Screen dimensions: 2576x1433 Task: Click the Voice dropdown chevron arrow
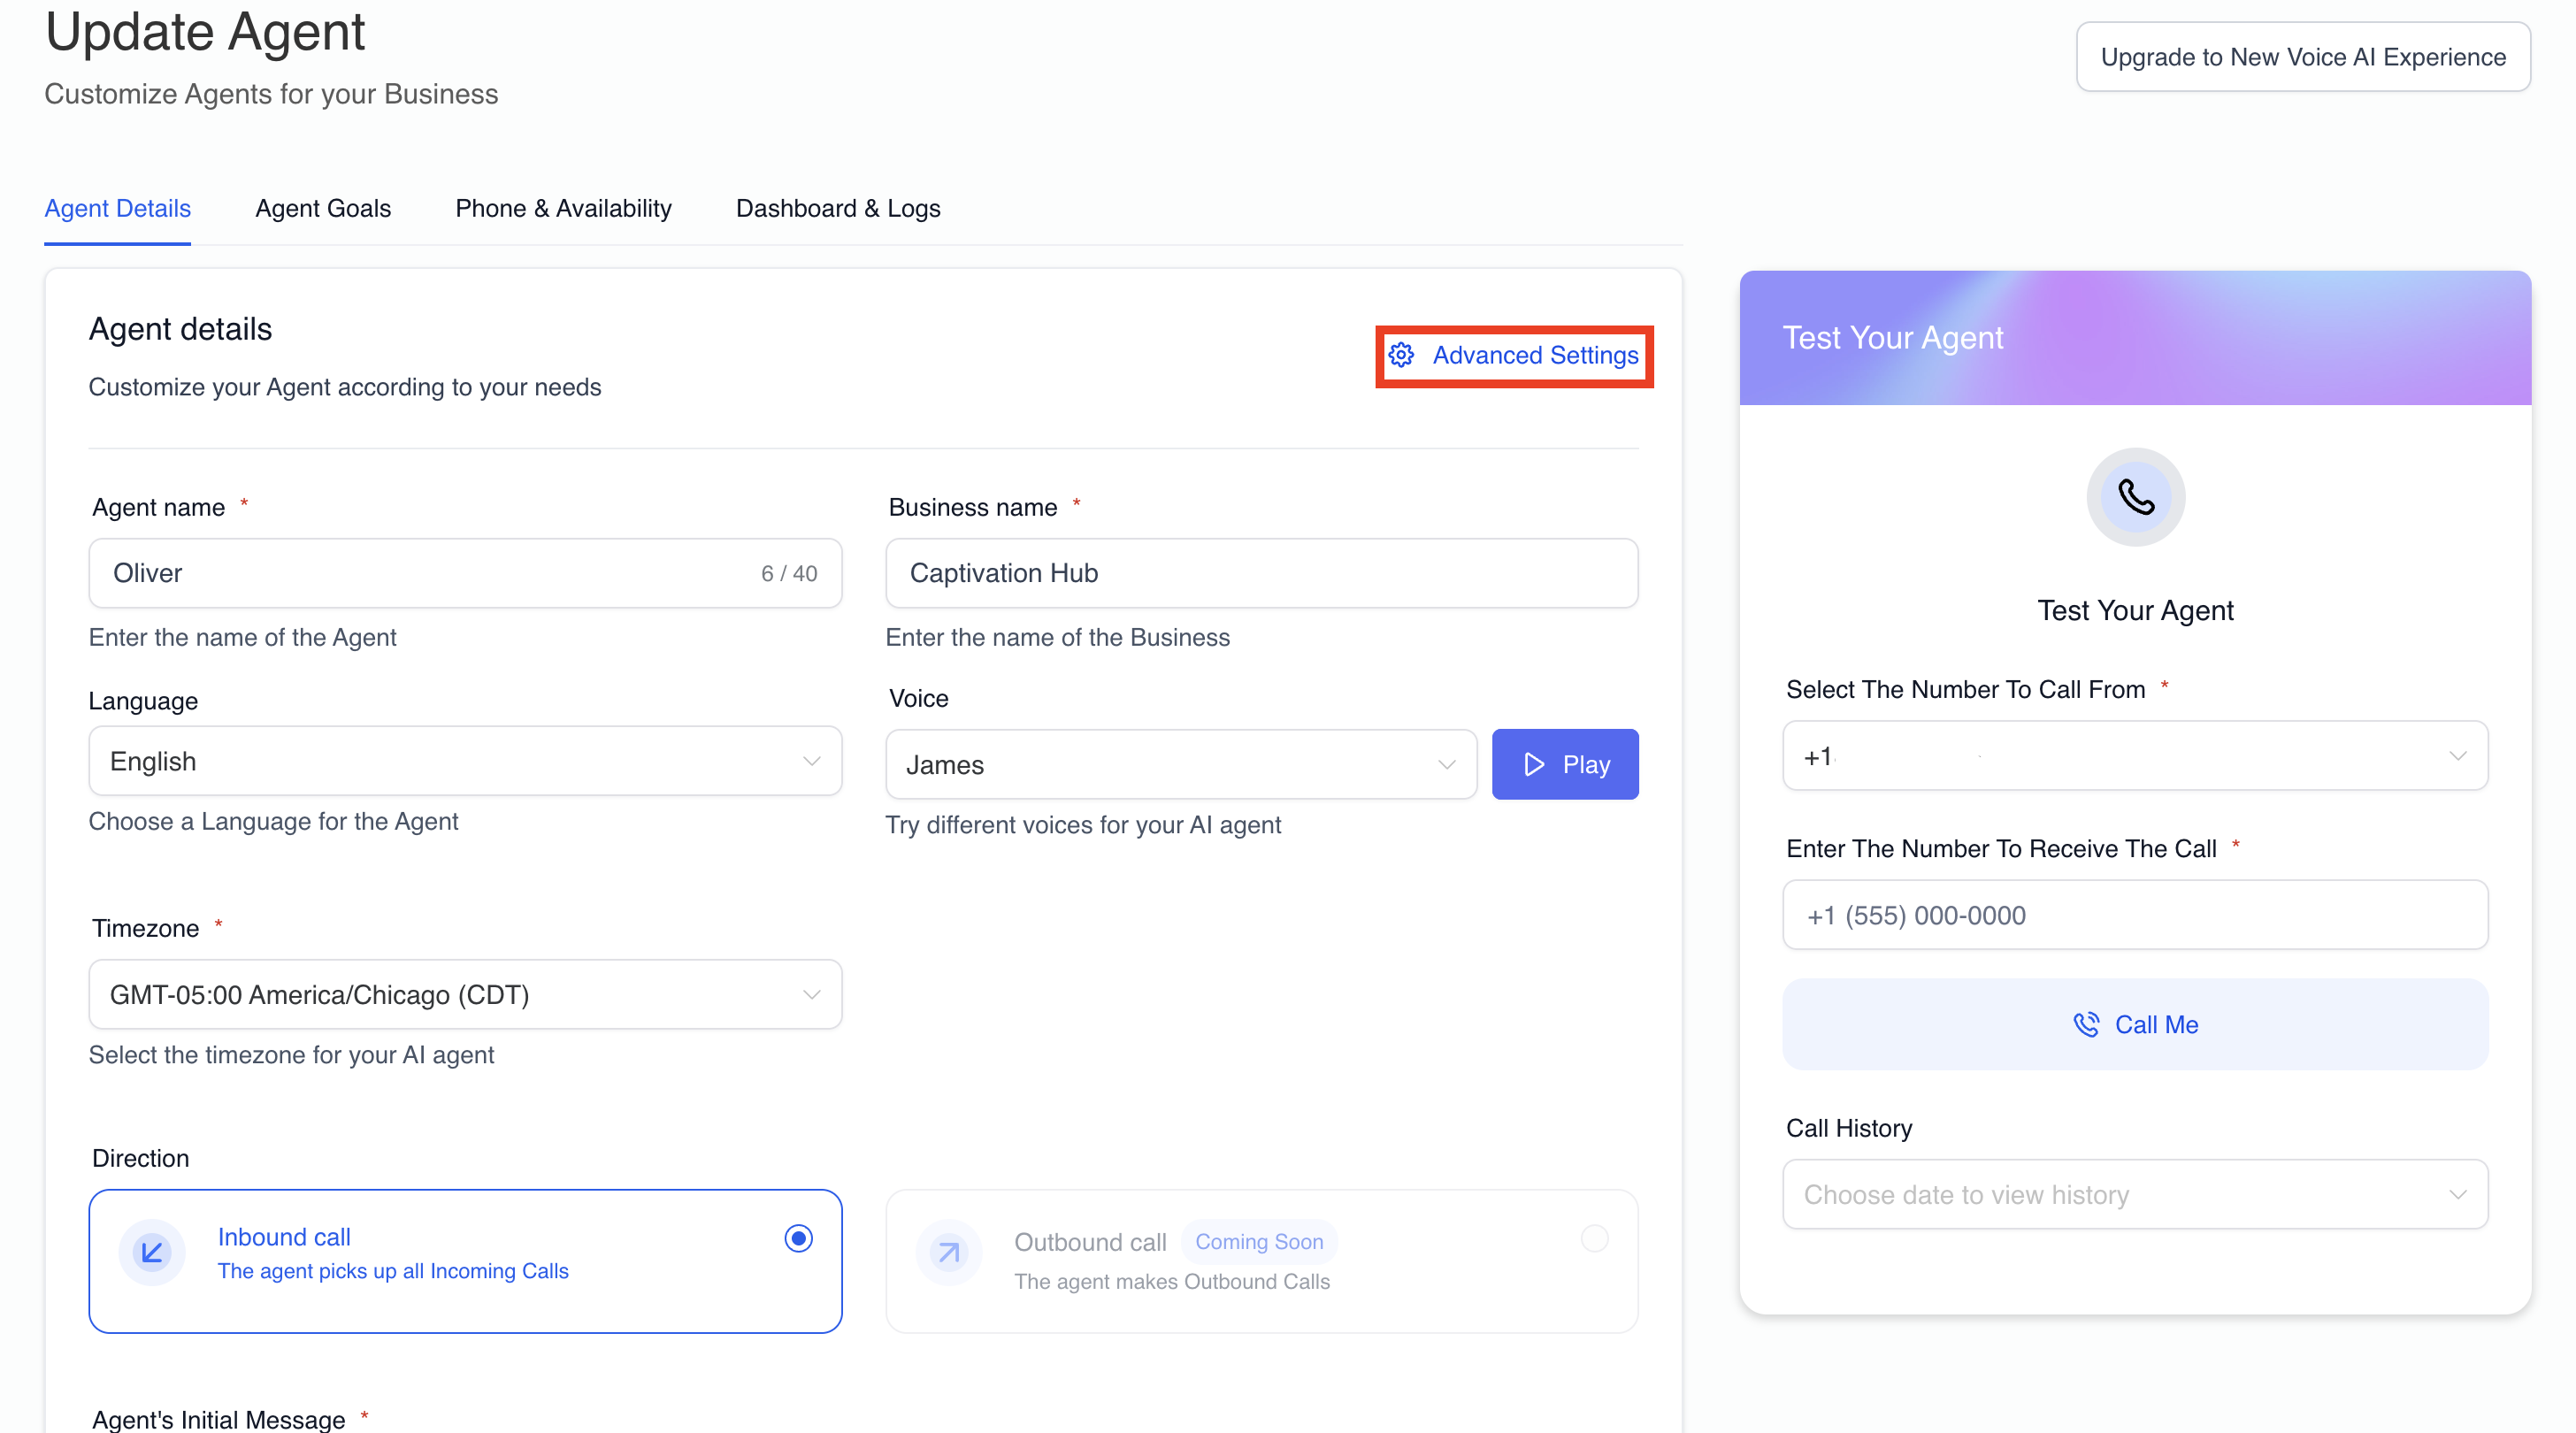(1446, 765)
